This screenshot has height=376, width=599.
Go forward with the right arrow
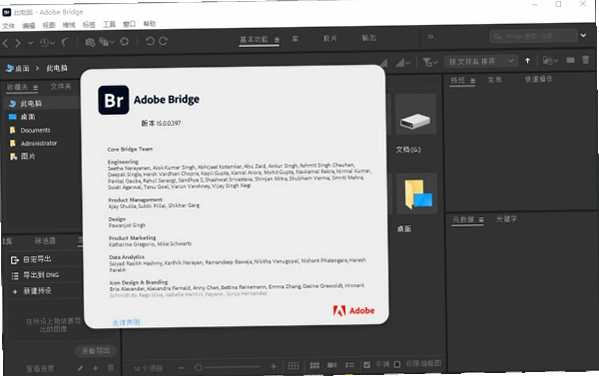pos(18,43)
